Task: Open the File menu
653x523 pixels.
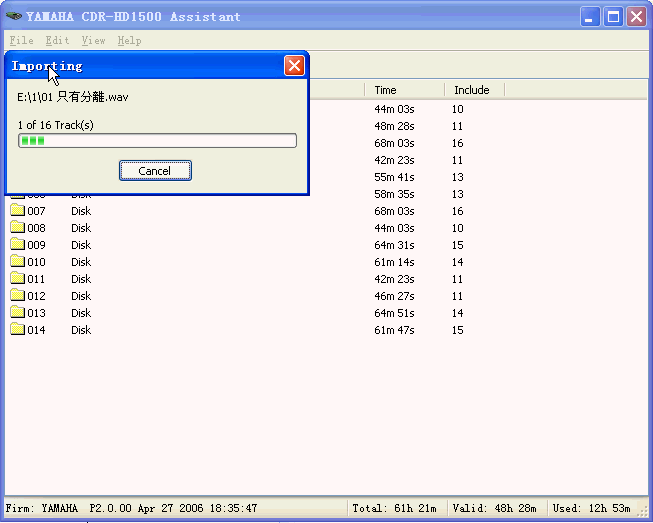Action: [x=22, y=40]
